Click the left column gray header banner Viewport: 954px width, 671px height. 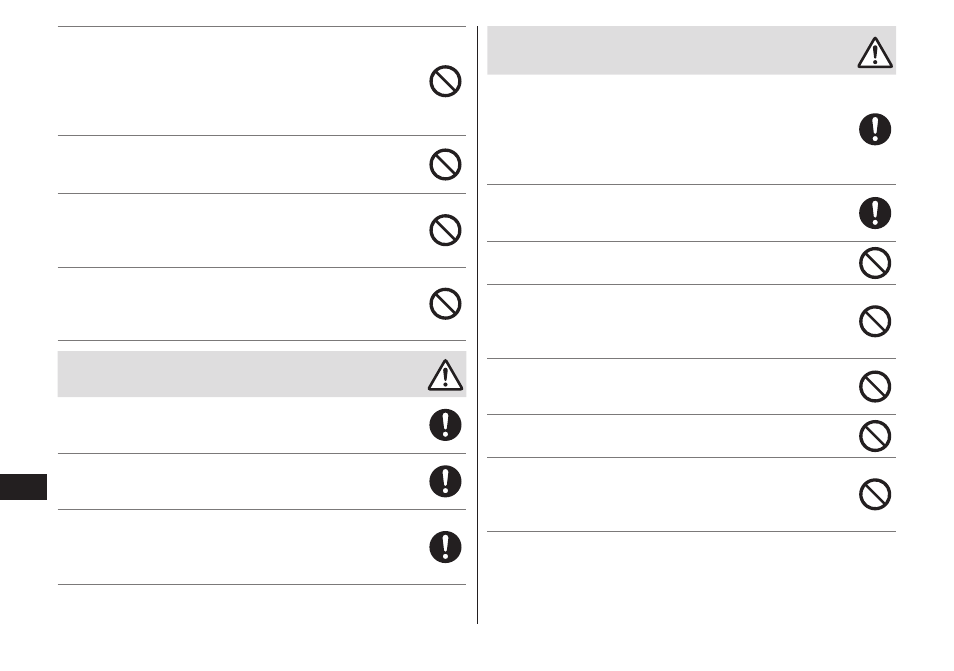coord(262,374)
